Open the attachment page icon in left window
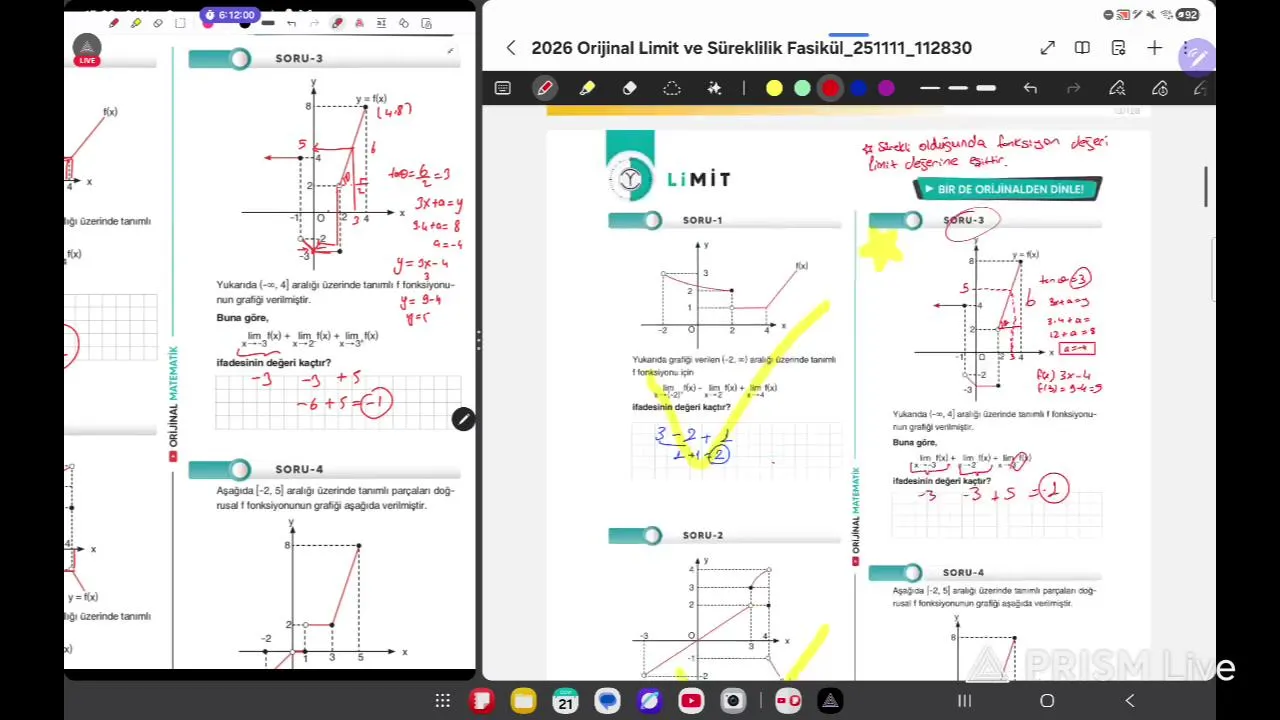1280x720 pixels. (426, 22)
